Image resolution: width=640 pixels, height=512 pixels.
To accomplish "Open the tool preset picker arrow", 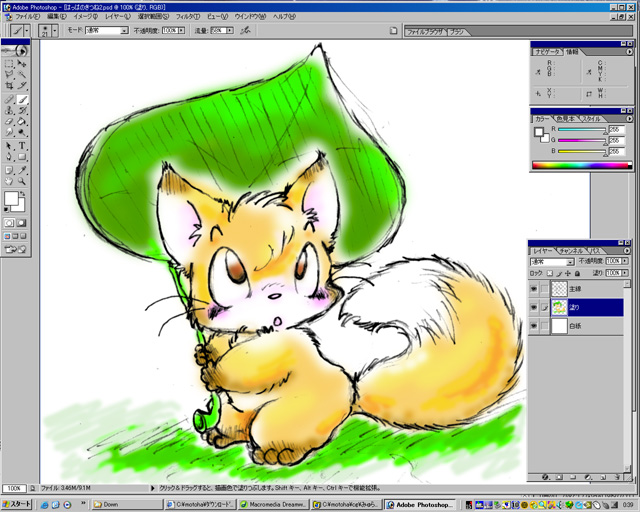I will click(x=27, y=31).
